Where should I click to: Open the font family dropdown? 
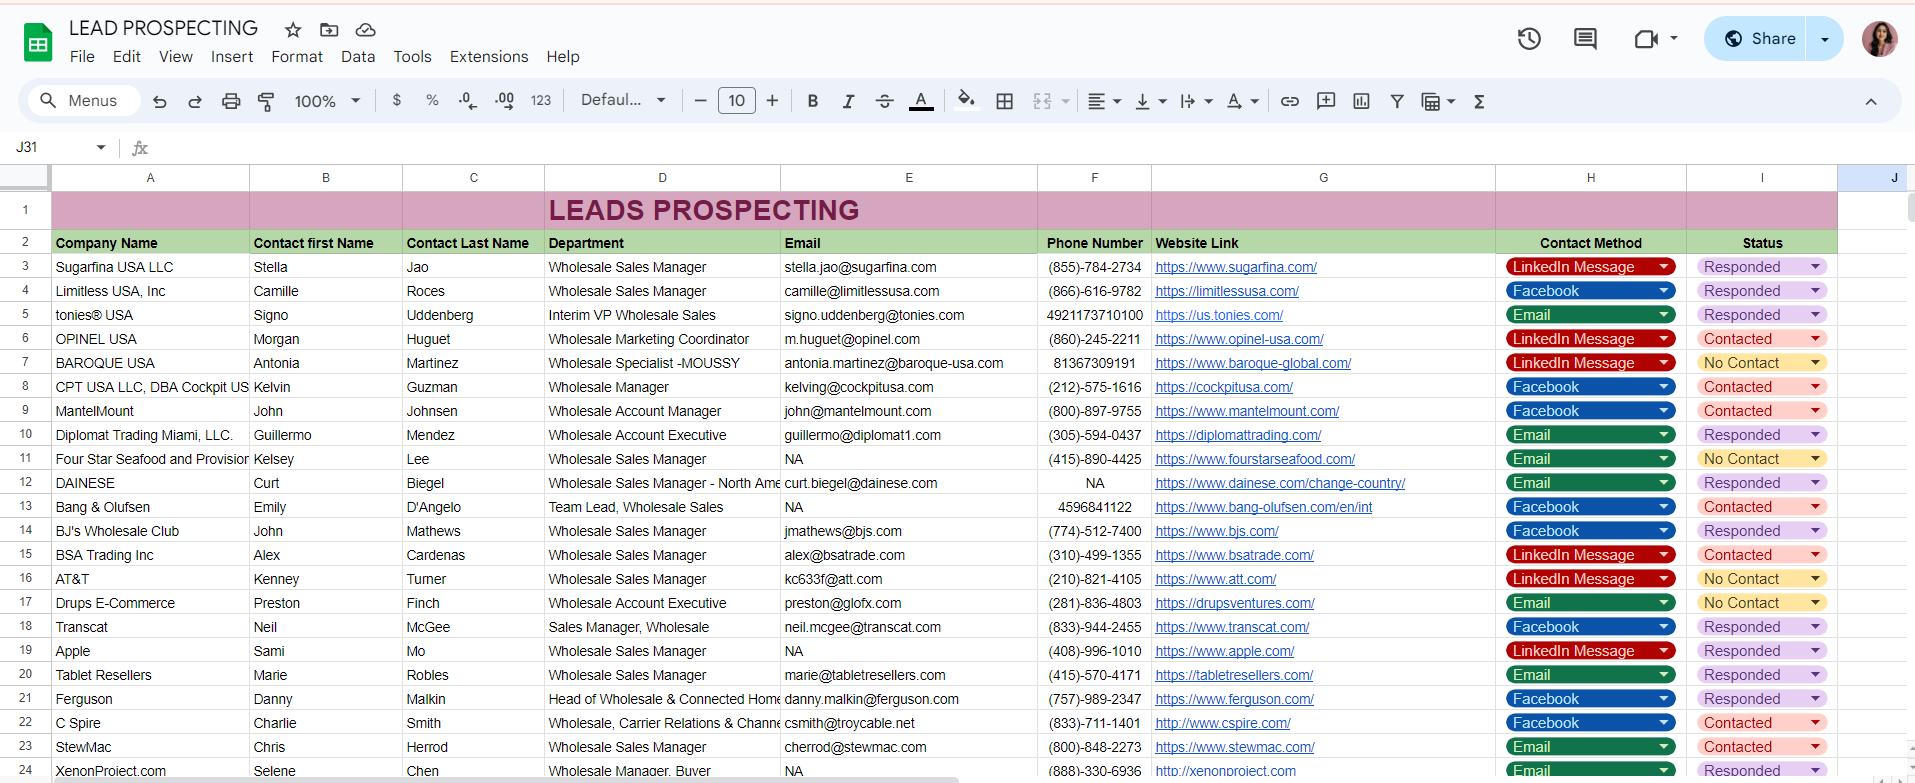[623, 101]
